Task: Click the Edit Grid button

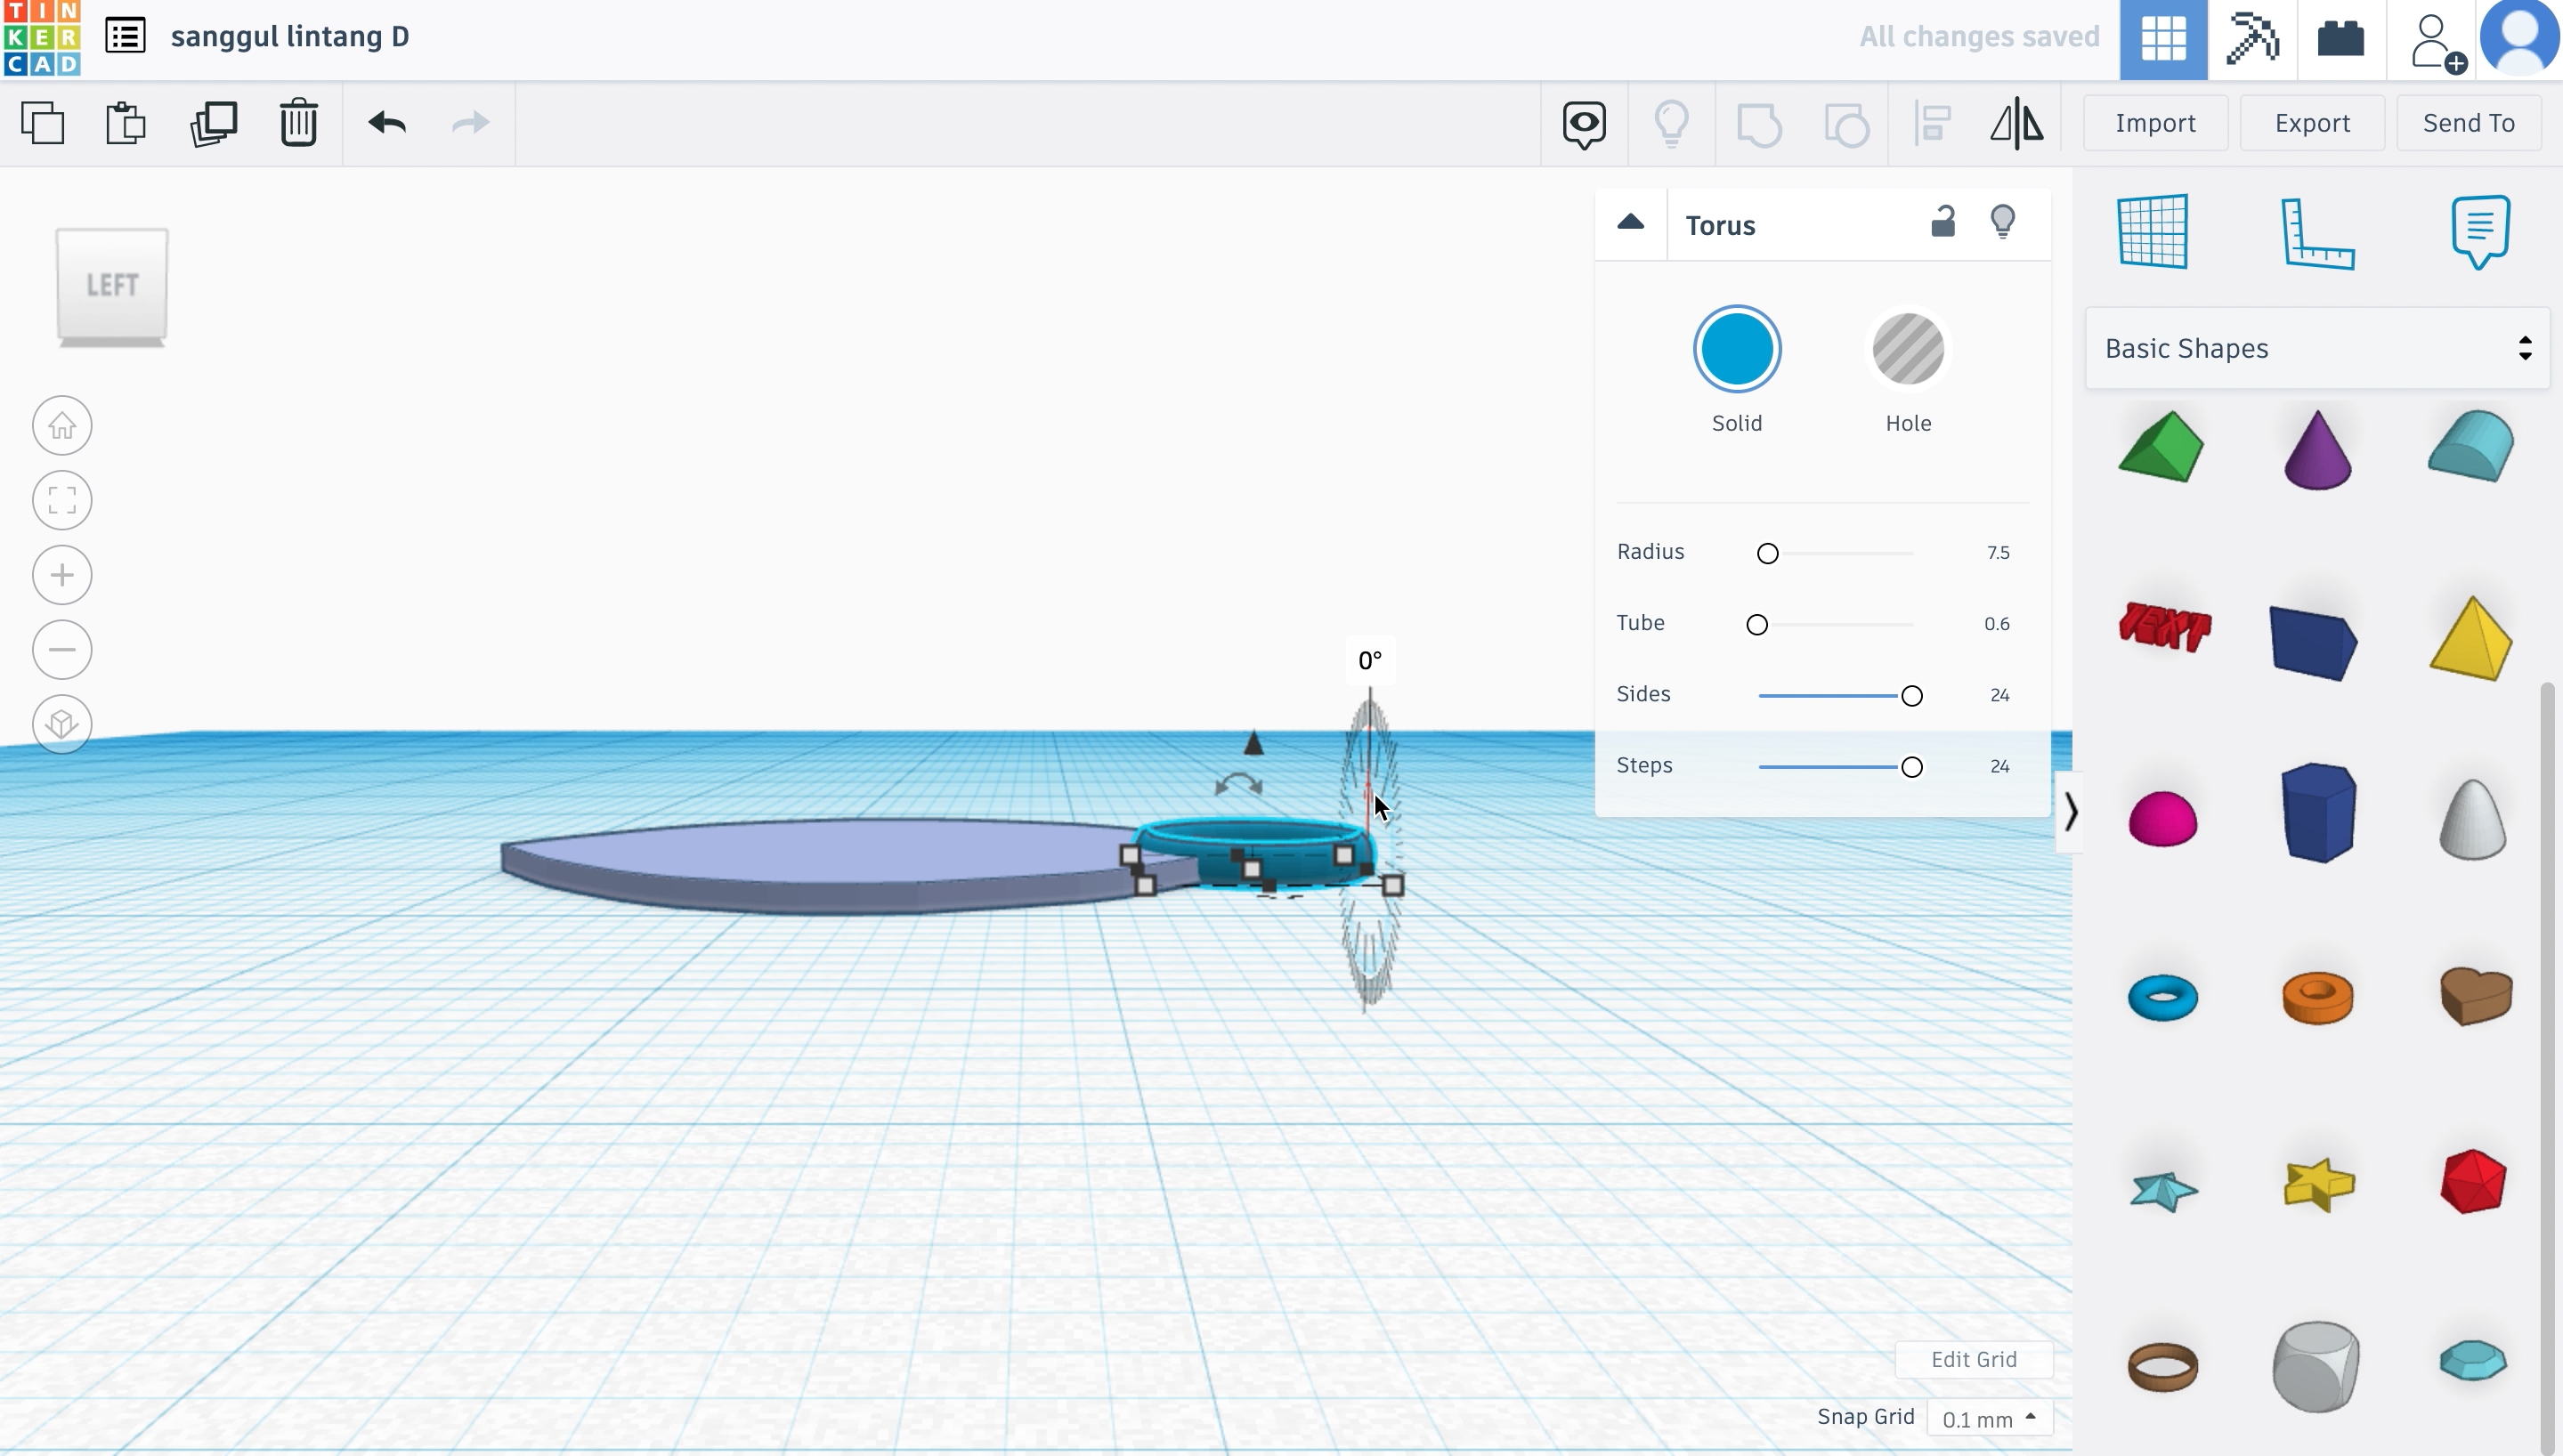Action: 1973,1360
